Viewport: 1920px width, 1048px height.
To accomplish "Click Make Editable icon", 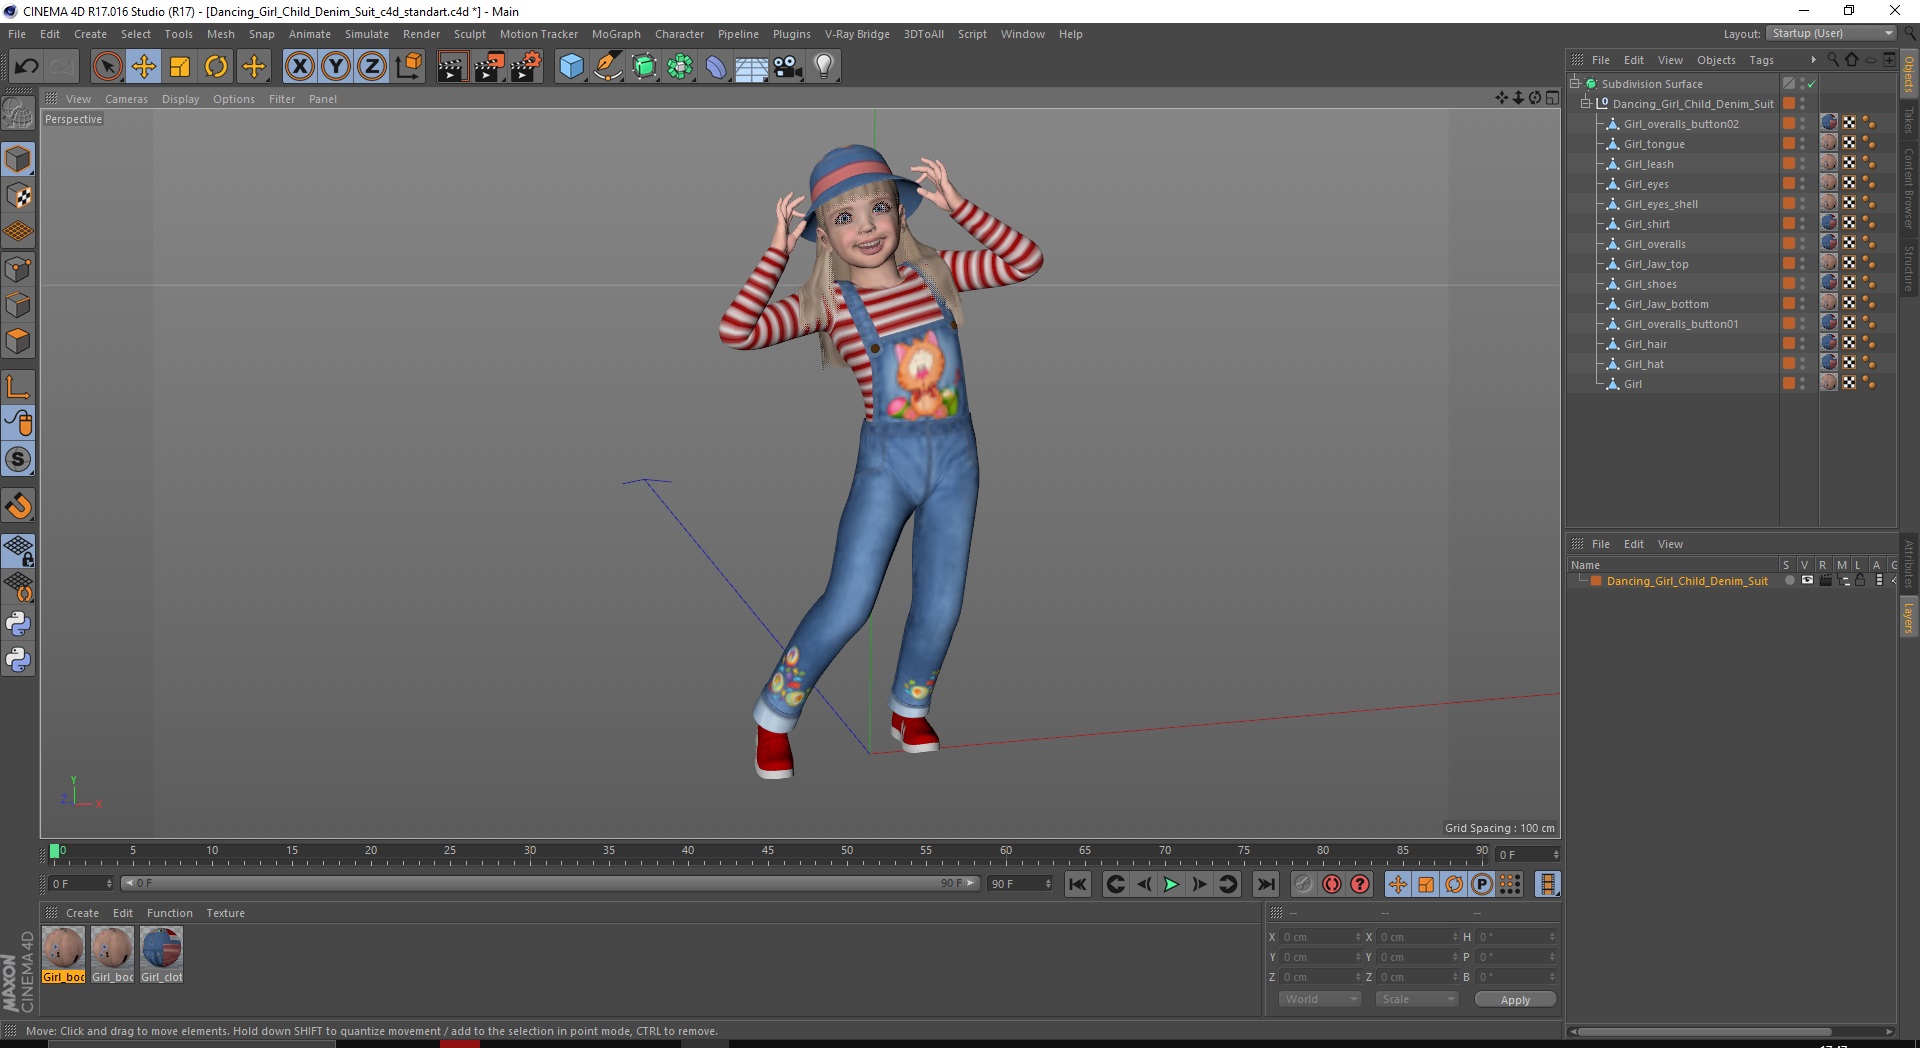I will pos(18,114).
